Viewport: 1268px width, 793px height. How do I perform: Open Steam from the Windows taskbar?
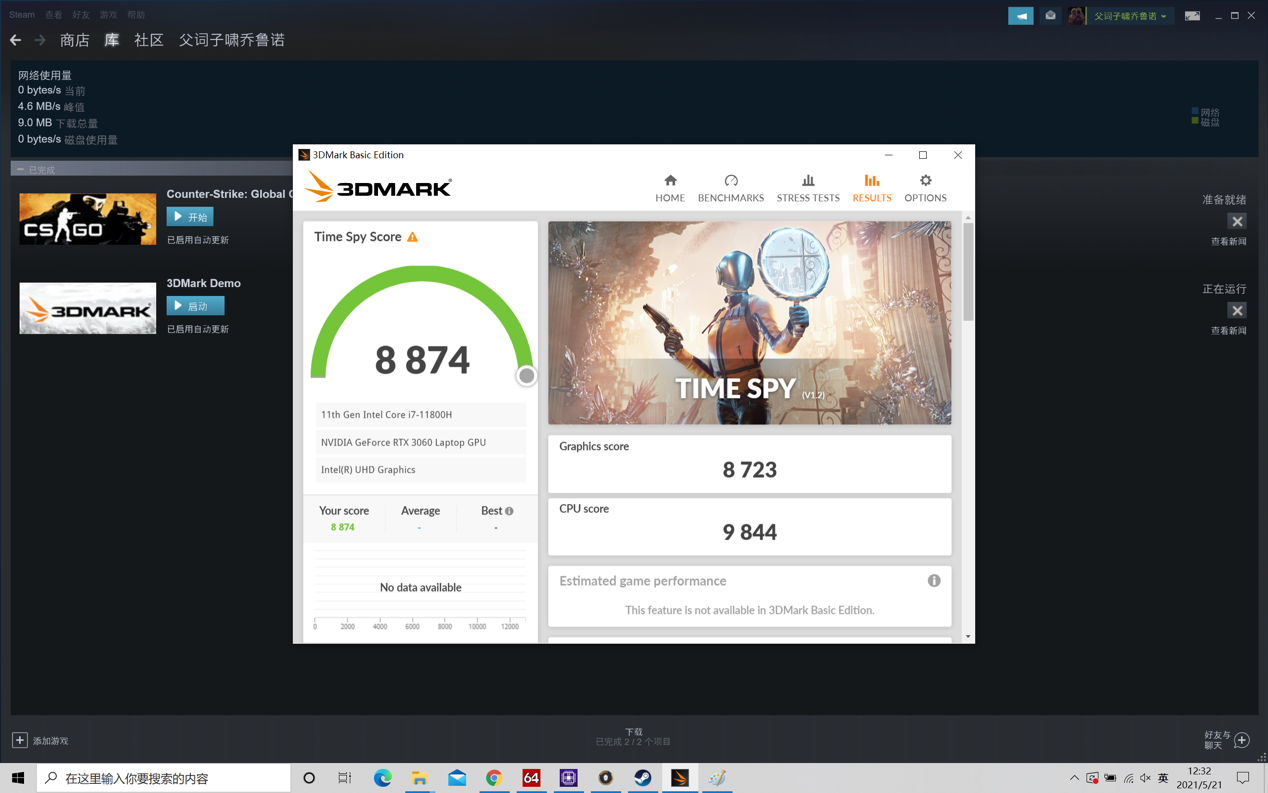tap(642, 778)
